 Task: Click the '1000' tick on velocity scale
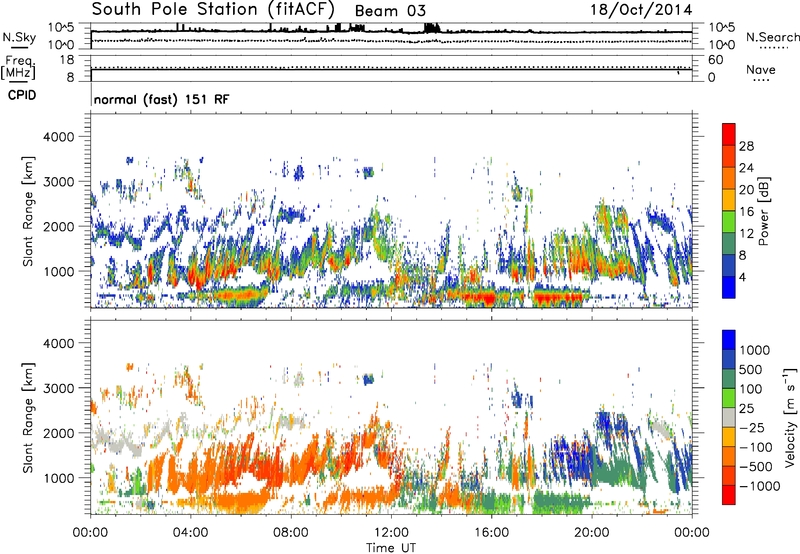[755, 350]
